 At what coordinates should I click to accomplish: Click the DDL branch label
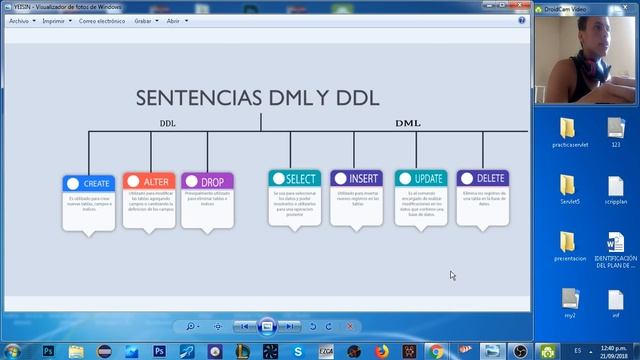click(x=167, y=123)
